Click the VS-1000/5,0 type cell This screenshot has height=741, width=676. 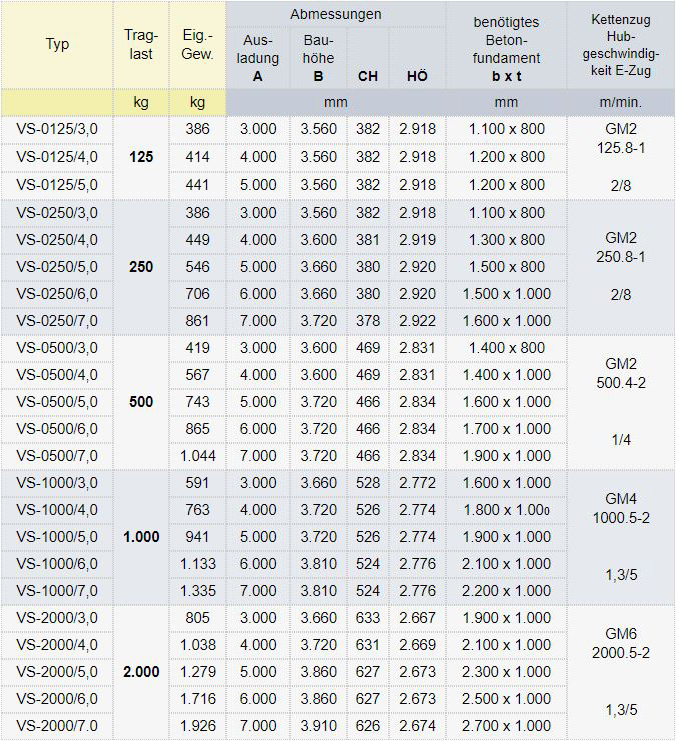pos(58,537)
